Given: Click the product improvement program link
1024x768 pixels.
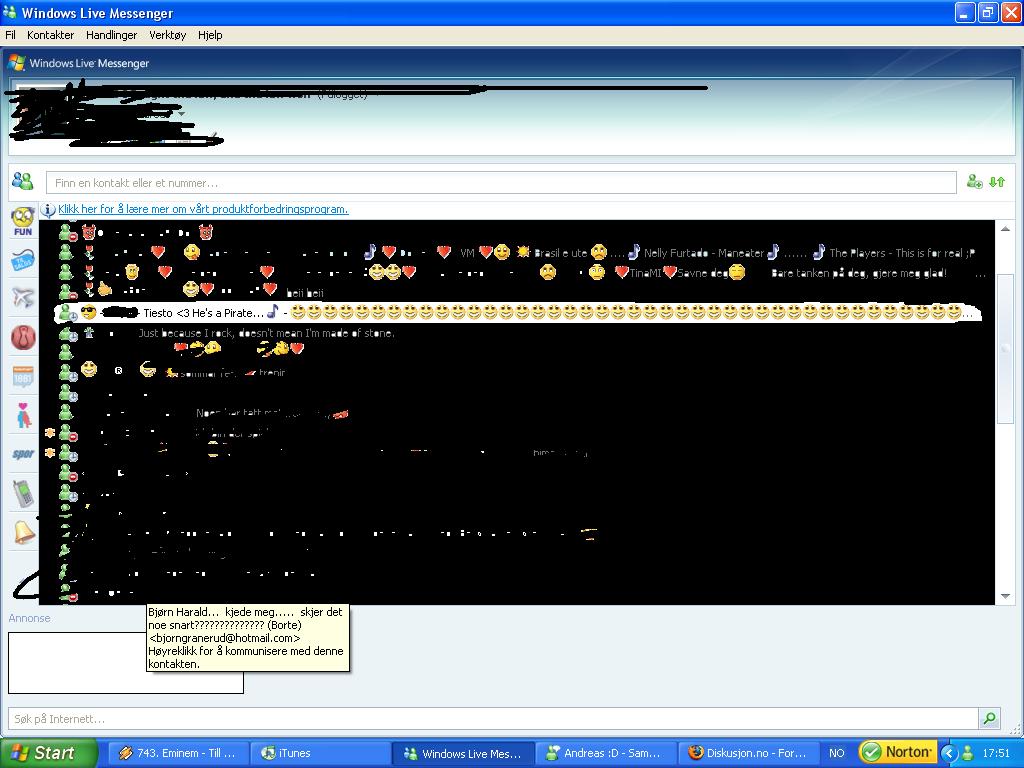Looking at the screenshot, I should (x=203, y=209).
